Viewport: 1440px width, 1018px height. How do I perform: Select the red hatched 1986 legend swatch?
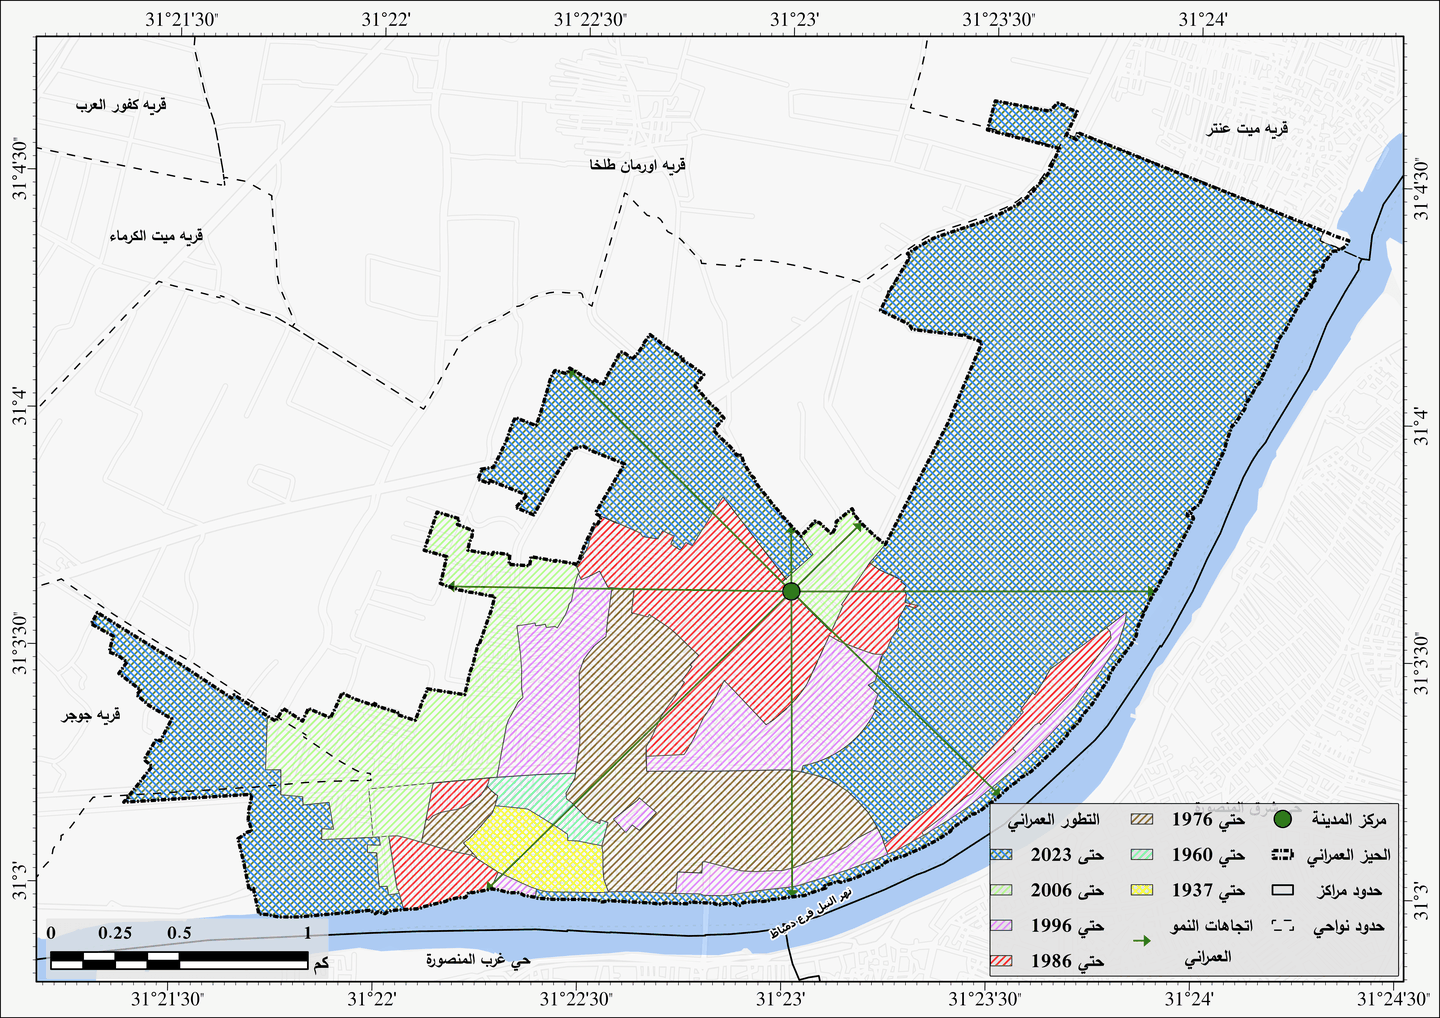[x=1003, y=961]
